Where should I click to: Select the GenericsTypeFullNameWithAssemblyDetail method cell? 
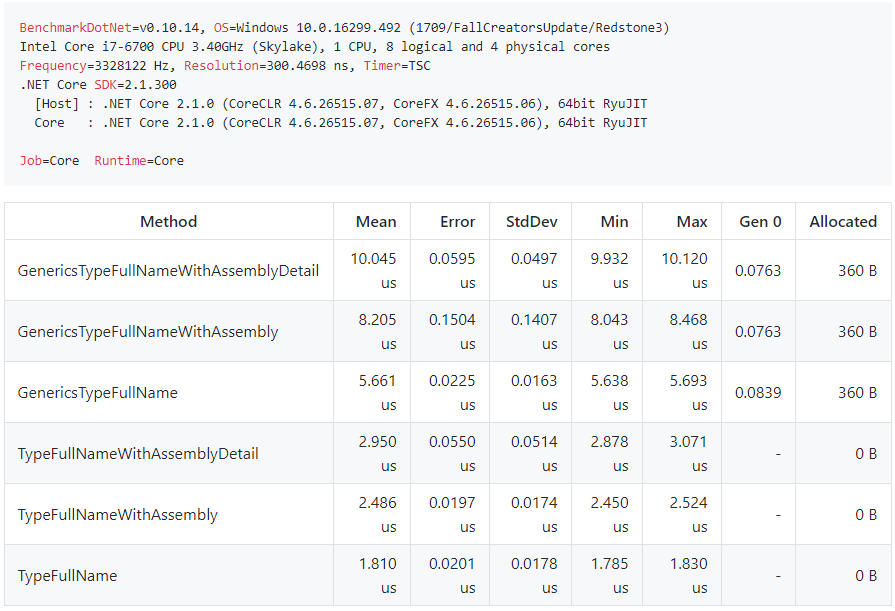tap(168, 271)
